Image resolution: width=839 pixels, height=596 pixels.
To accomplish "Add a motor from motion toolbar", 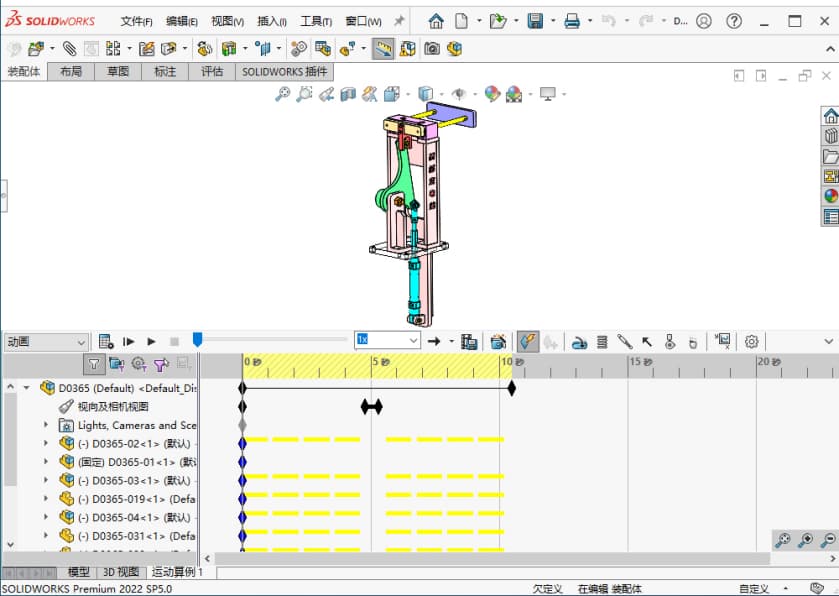I will point(579,341).
